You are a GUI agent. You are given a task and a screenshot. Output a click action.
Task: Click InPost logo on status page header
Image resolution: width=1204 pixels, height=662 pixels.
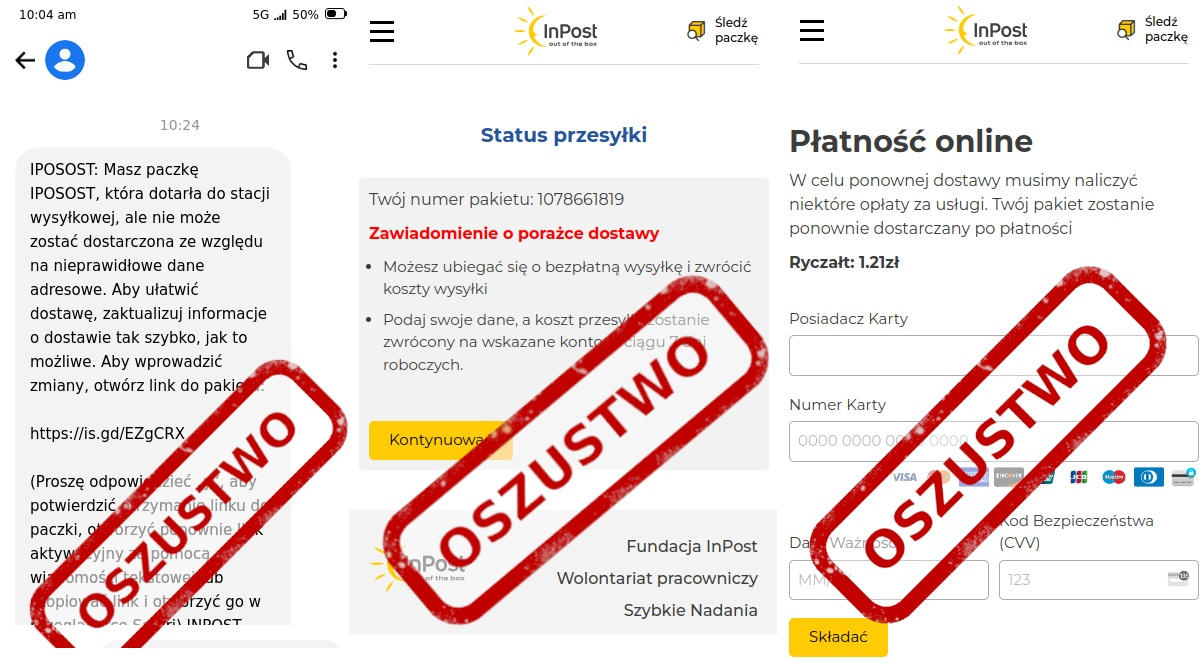tap(557, 31)
